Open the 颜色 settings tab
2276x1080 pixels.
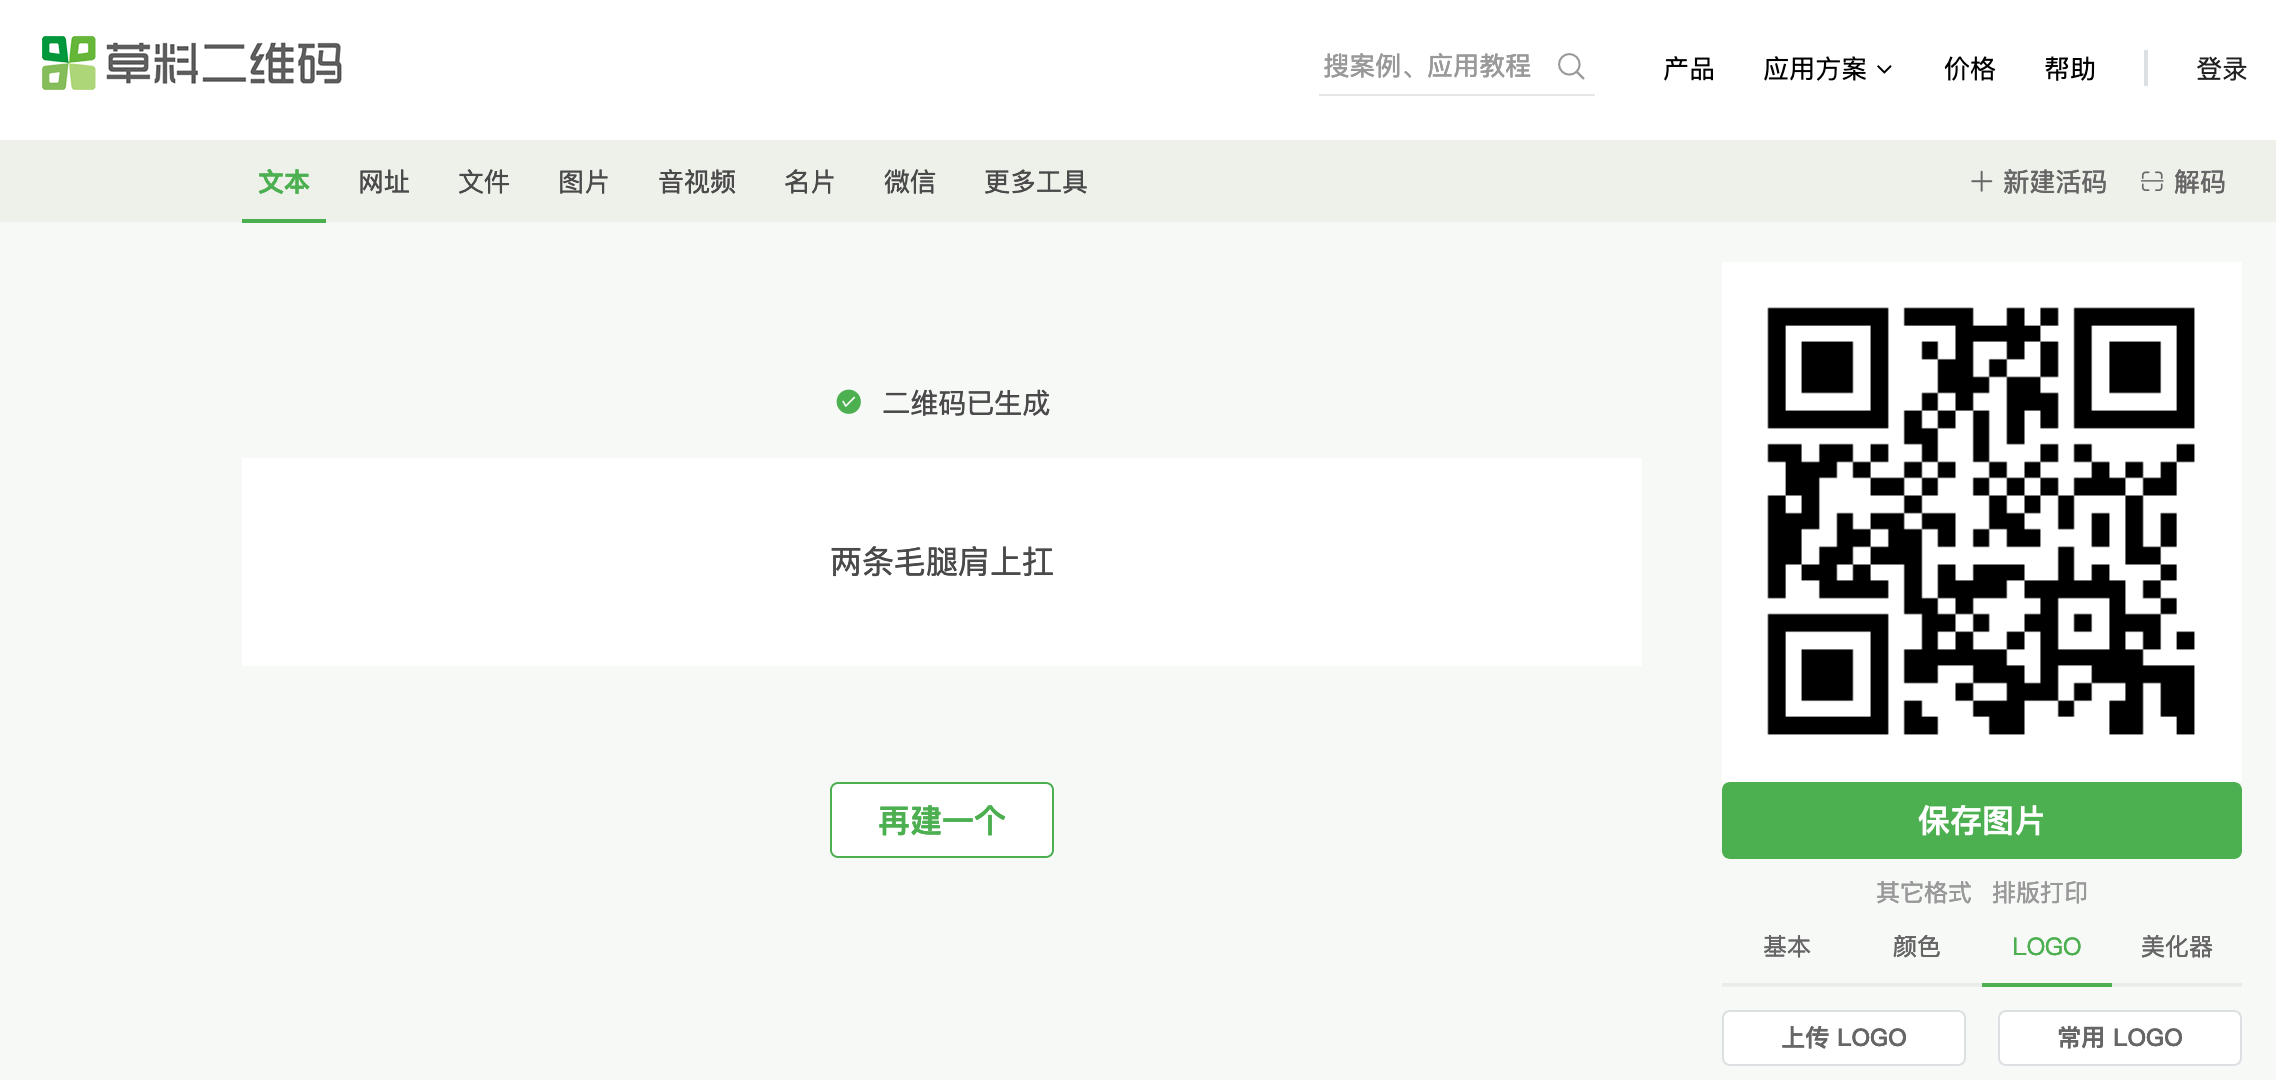1916,947
